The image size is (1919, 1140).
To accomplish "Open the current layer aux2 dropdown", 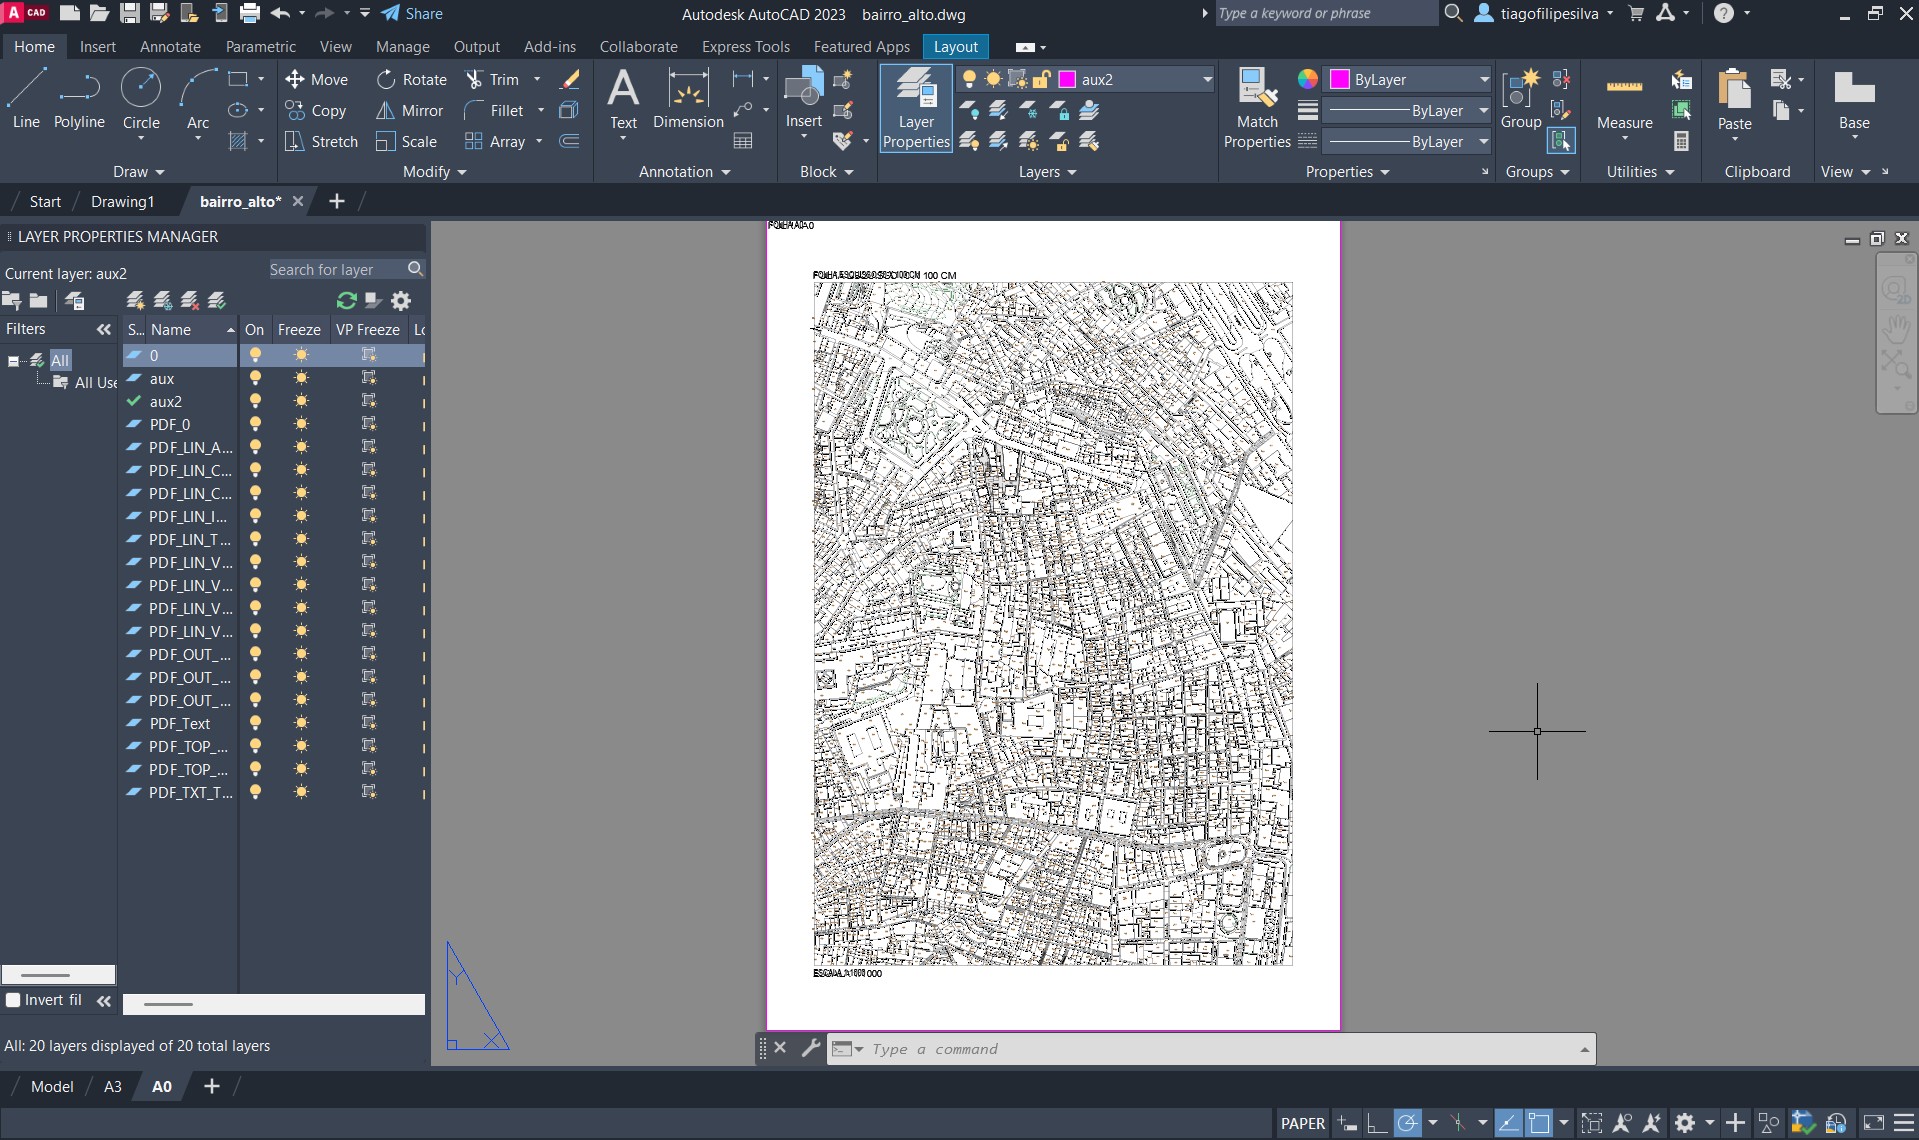I will pos(1206,80).
